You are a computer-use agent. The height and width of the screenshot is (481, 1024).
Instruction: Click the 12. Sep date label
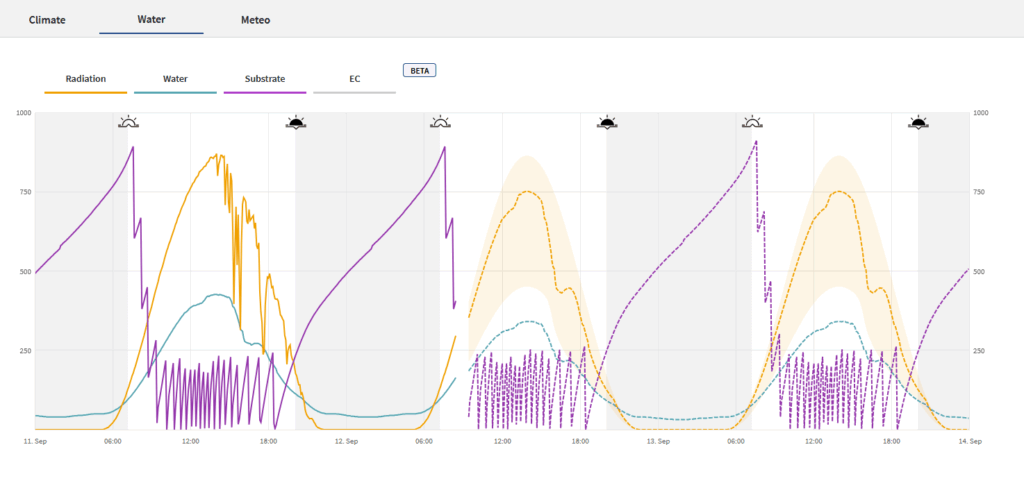coord(346,441)
